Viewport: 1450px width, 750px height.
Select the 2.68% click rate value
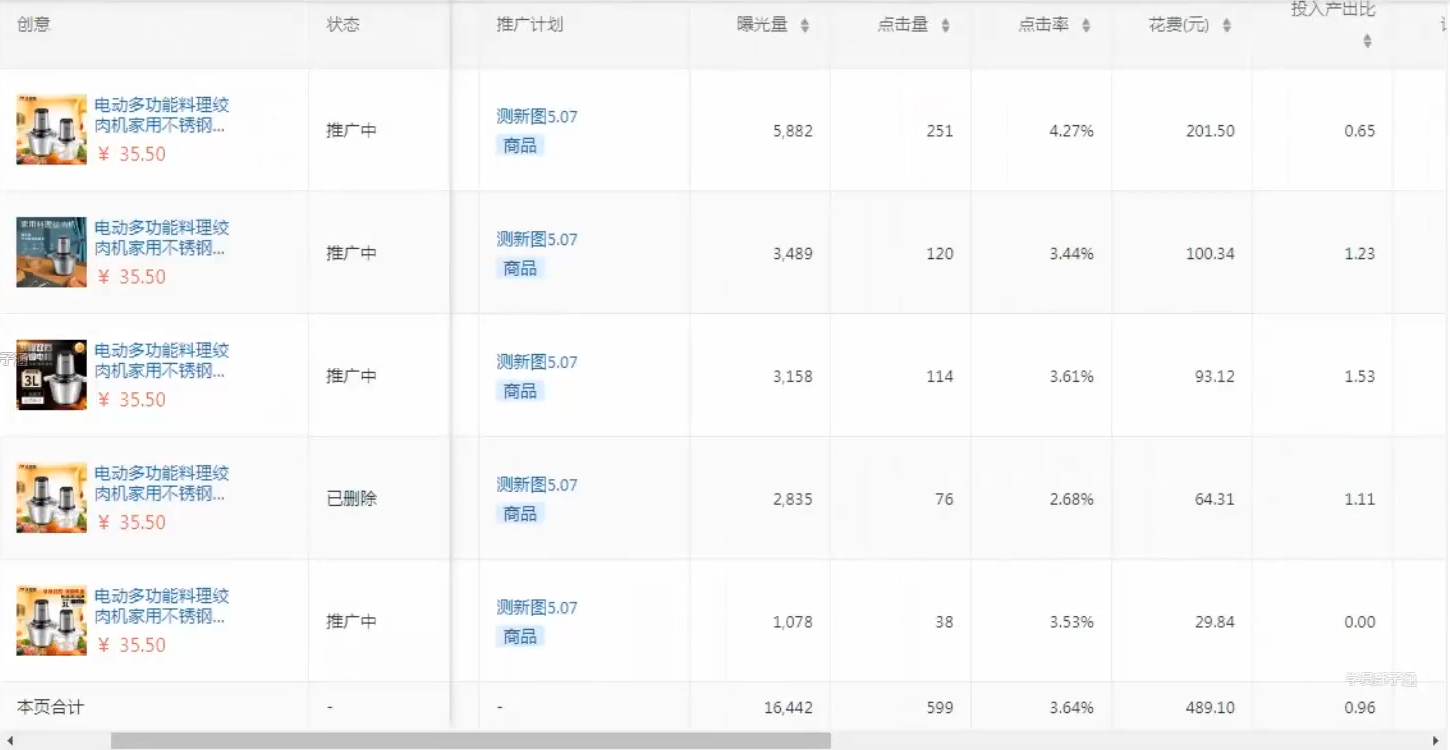(x=1072, y=499)
